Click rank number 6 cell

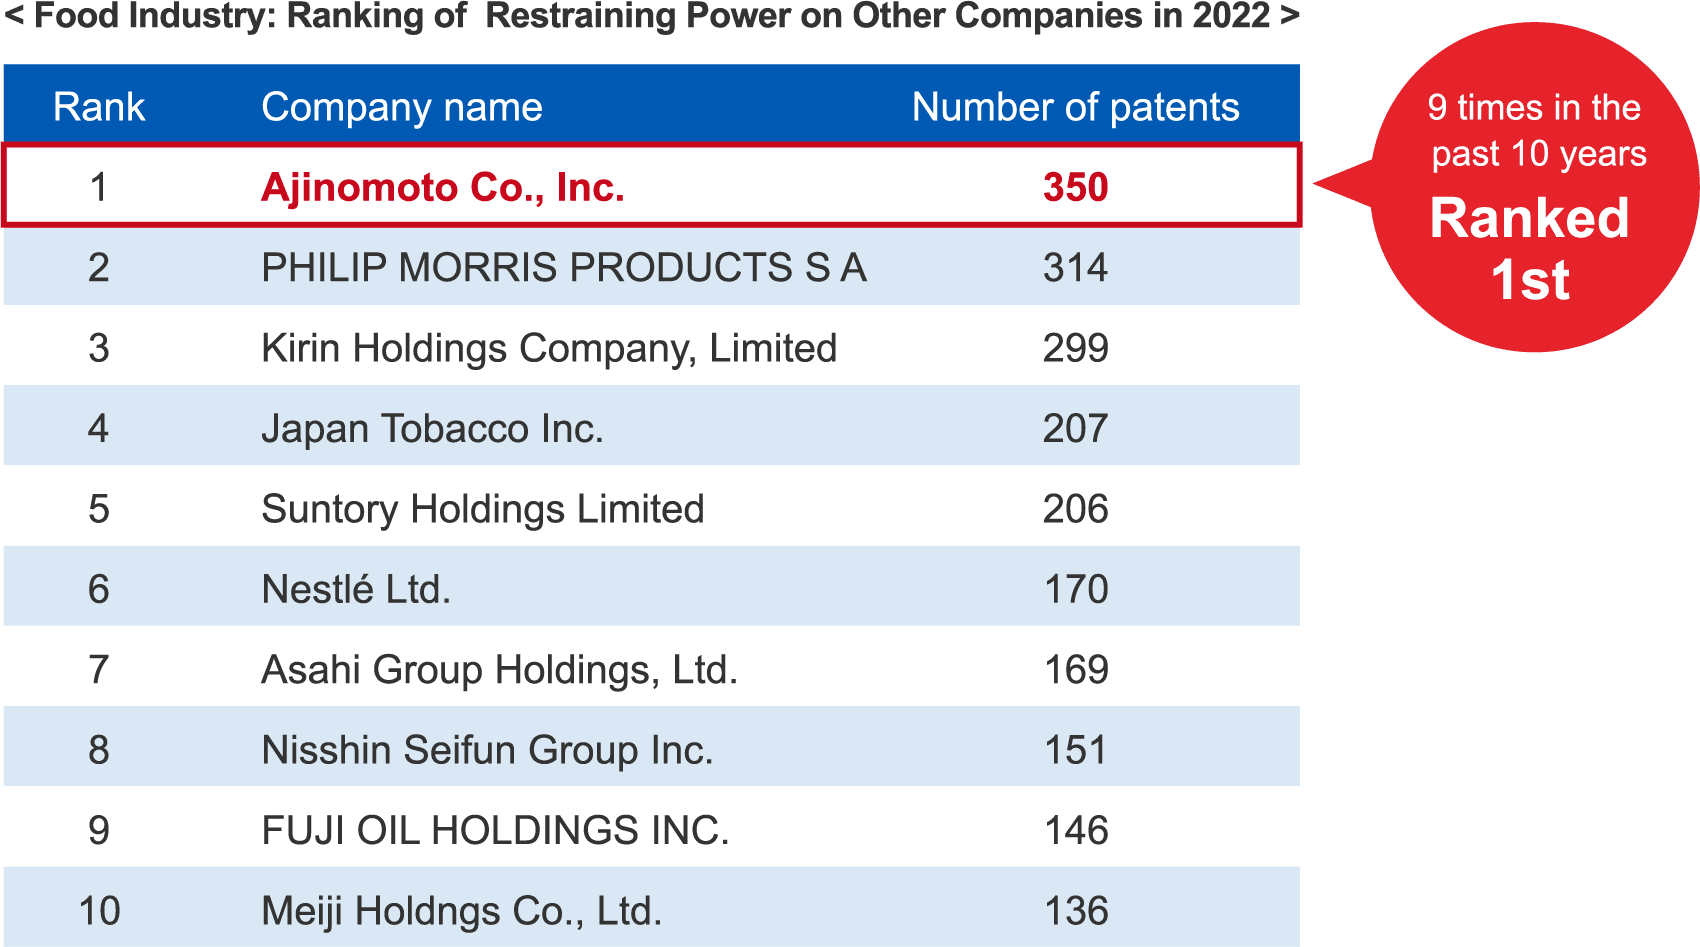point(98,589)
